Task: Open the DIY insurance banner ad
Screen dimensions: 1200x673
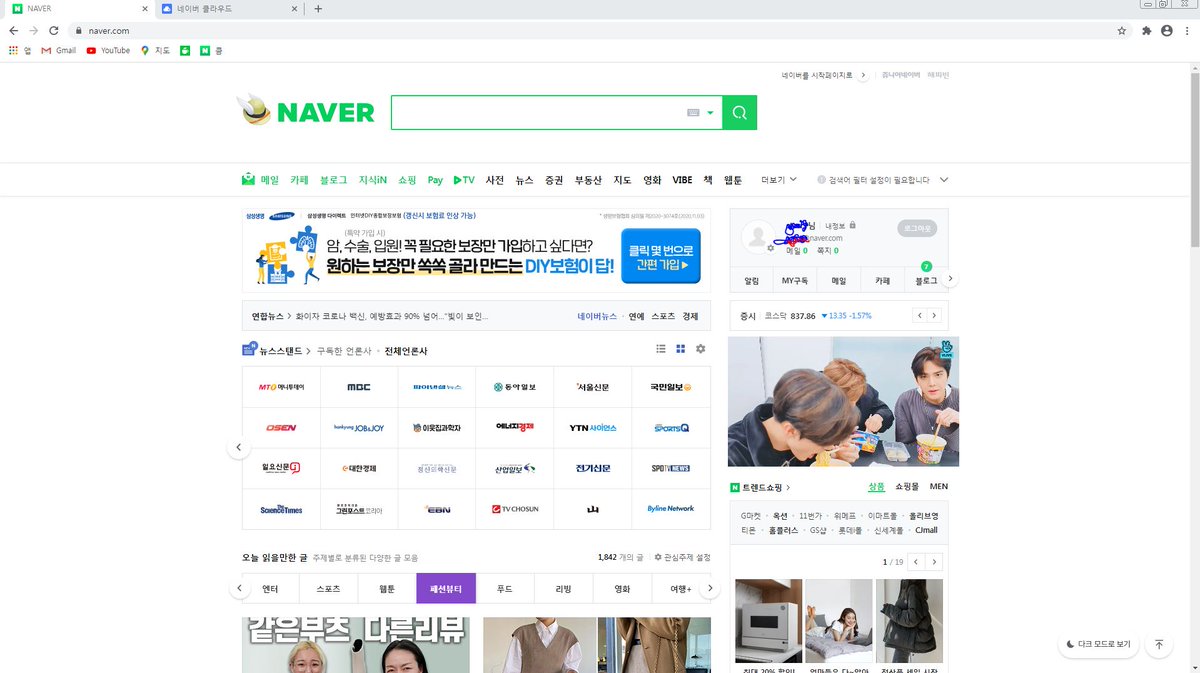Action: coord(476,250)
